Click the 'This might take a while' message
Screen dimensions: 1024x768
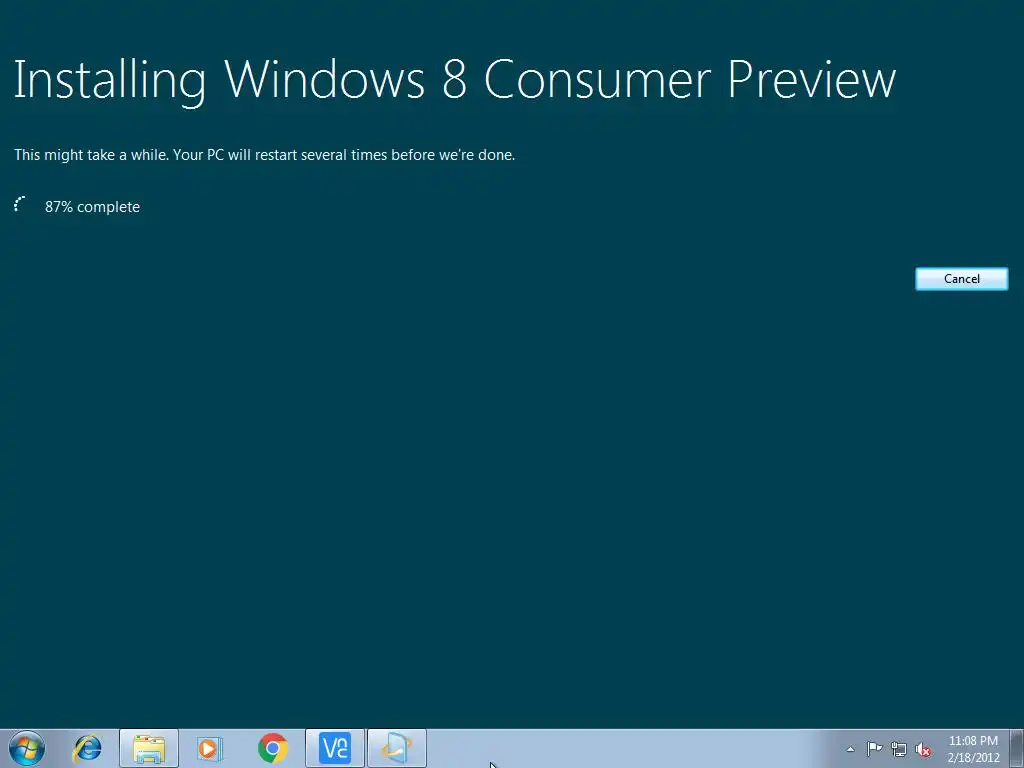[x=264, y=155]
